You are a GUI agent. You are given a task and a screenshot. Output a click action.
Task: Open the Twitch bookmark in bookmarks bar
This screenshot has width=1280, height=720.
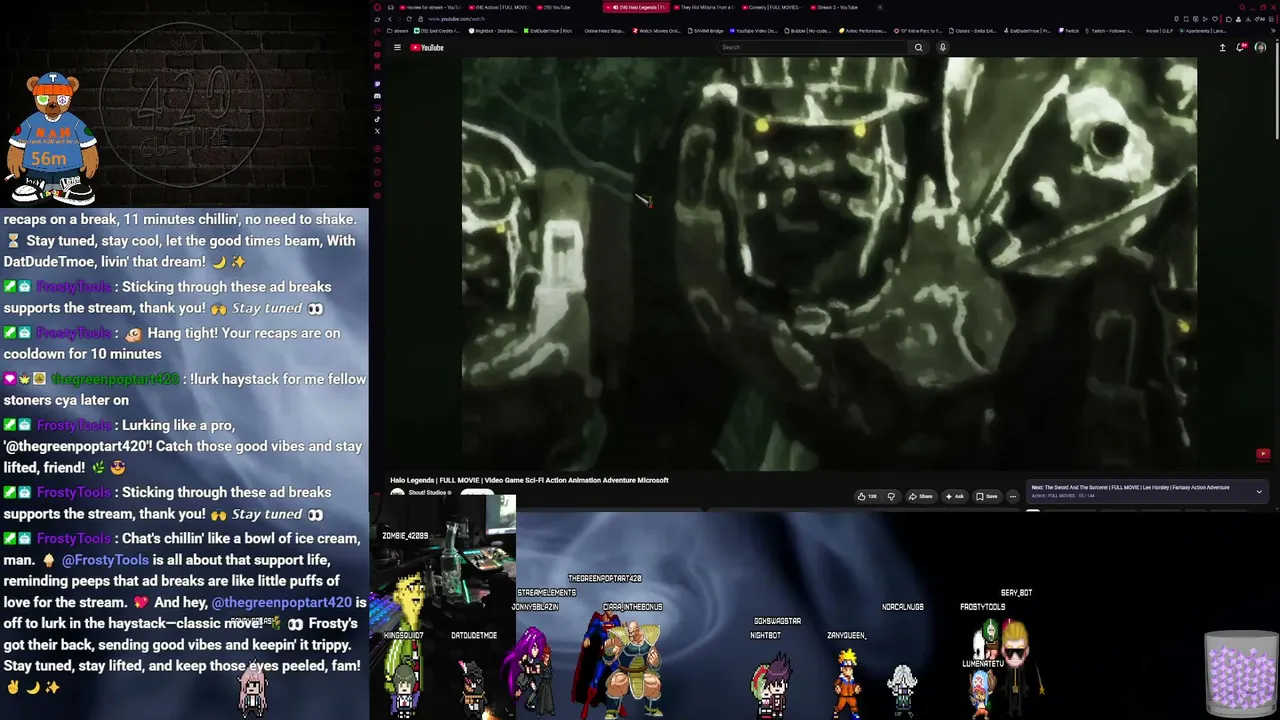(1070, 31)
